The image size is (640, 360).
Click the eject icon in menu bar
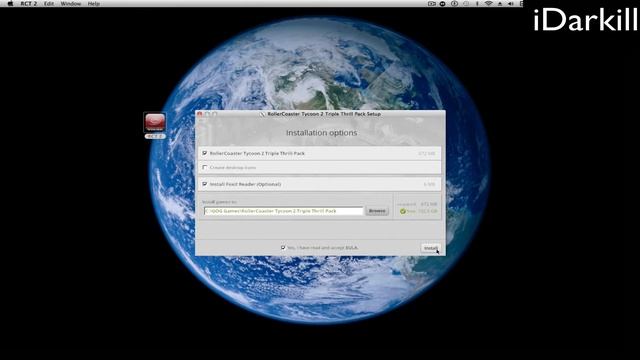[x=500, y=3]
